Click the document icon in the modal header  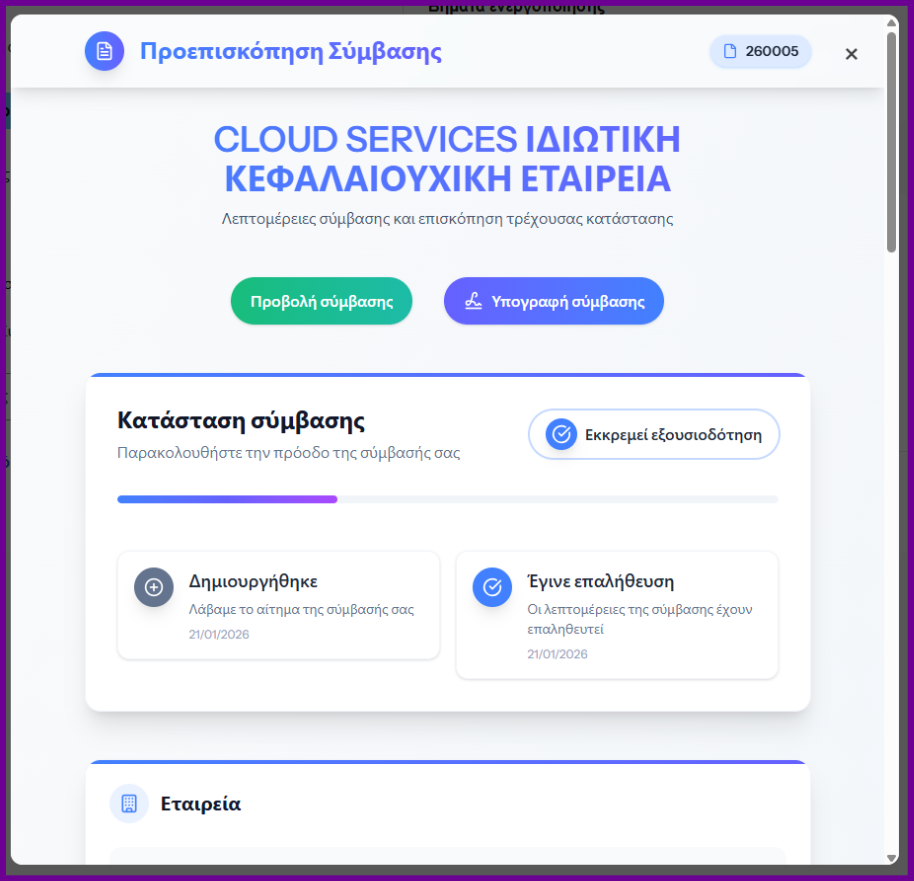(x=104, y=51)
